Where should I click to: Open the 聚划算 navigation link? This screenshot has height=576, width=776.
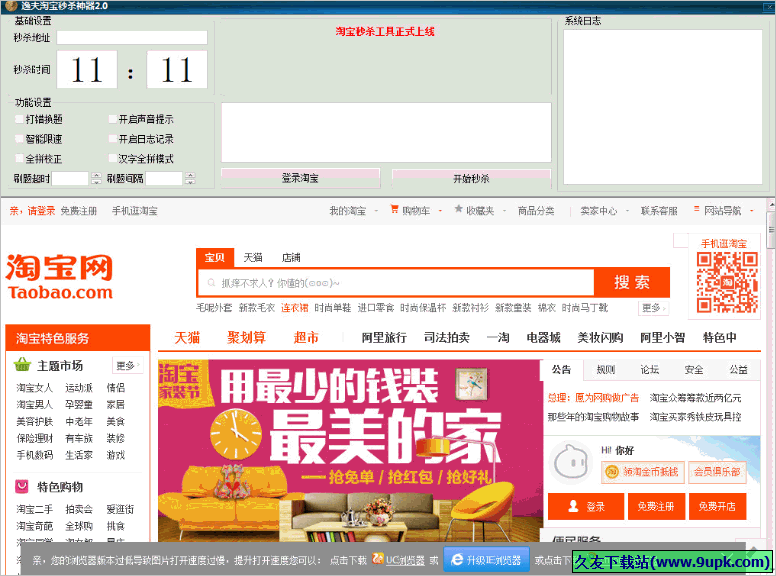pyautogui.click(x=246, y=337)
